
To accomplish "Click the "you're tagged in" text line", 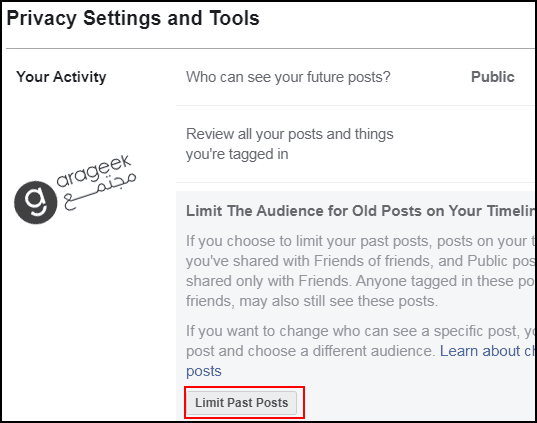I will tap(237, 154).
